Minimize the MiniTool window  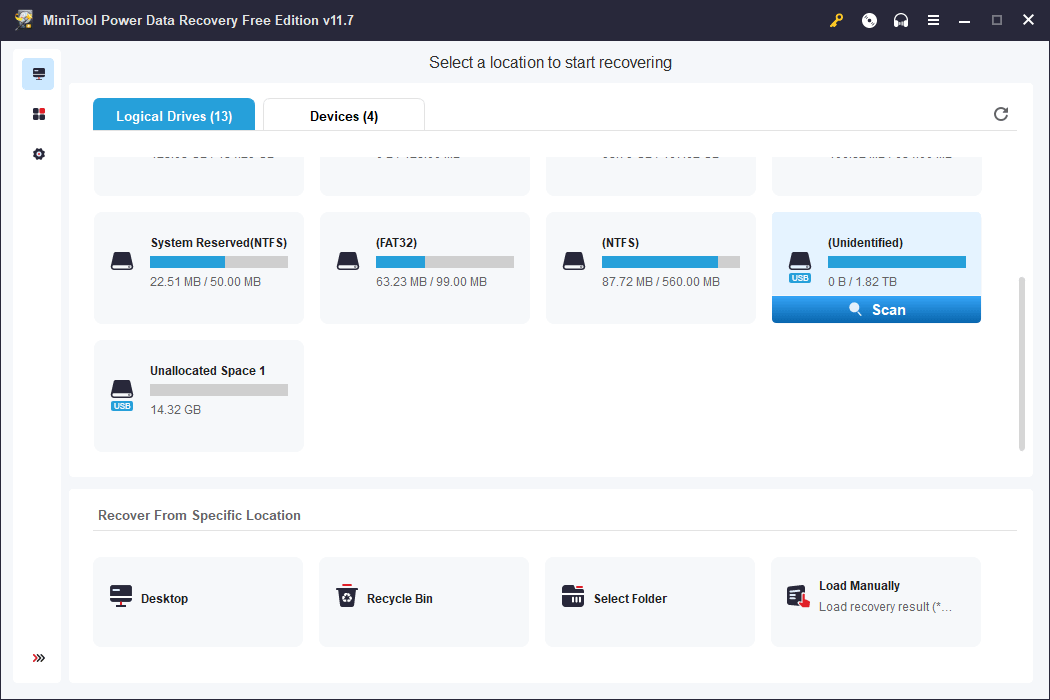click(964, 20)
